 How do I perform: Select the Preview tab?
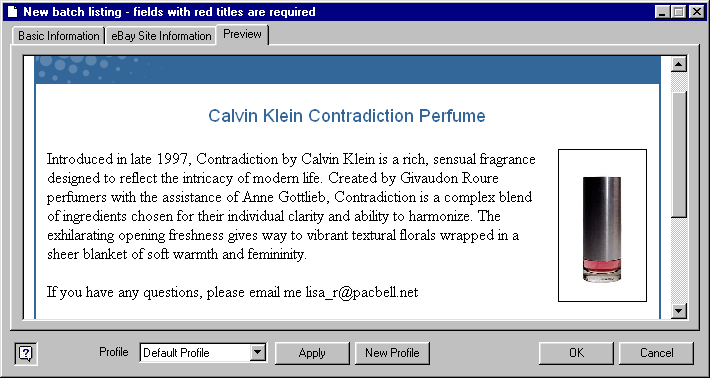(x=243, y=34)
